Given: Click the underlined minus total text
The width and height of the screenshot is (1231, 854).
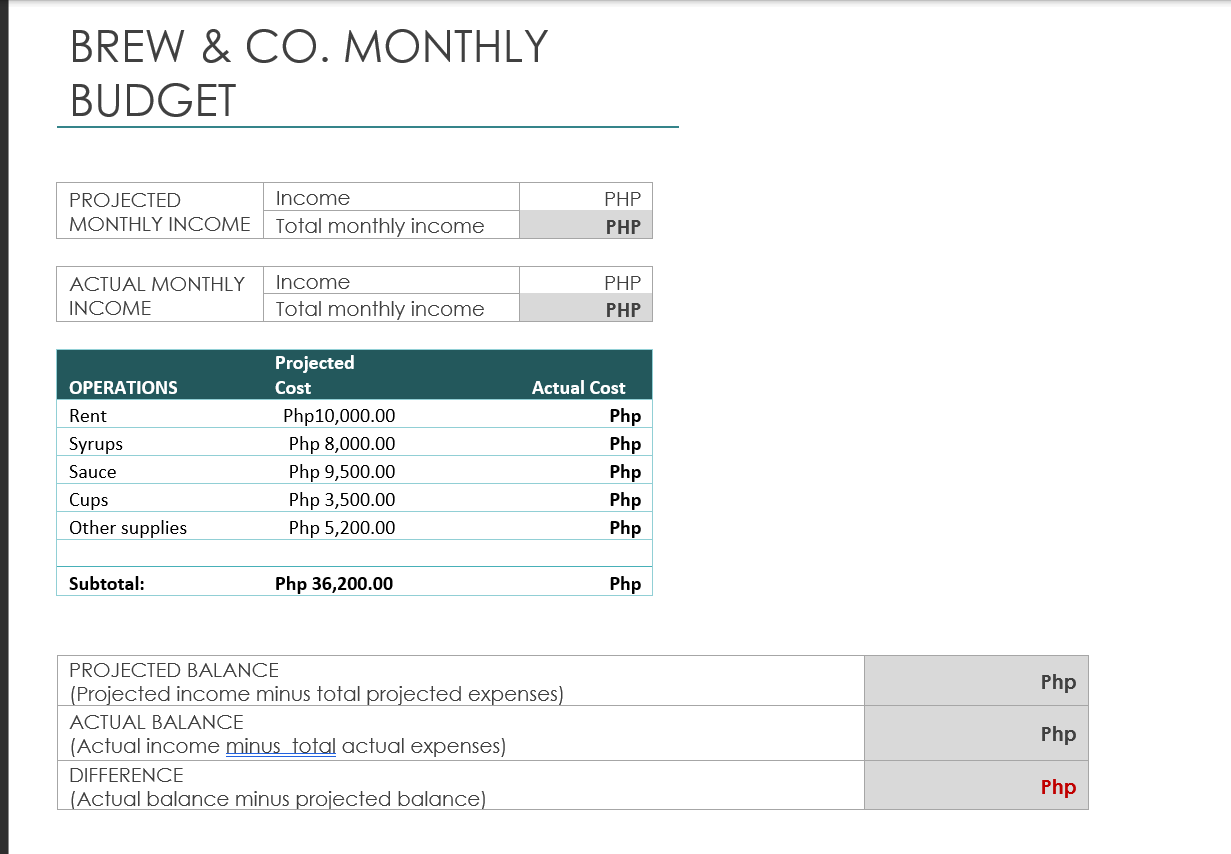Looking at the screenshot, I should [281, 746].
